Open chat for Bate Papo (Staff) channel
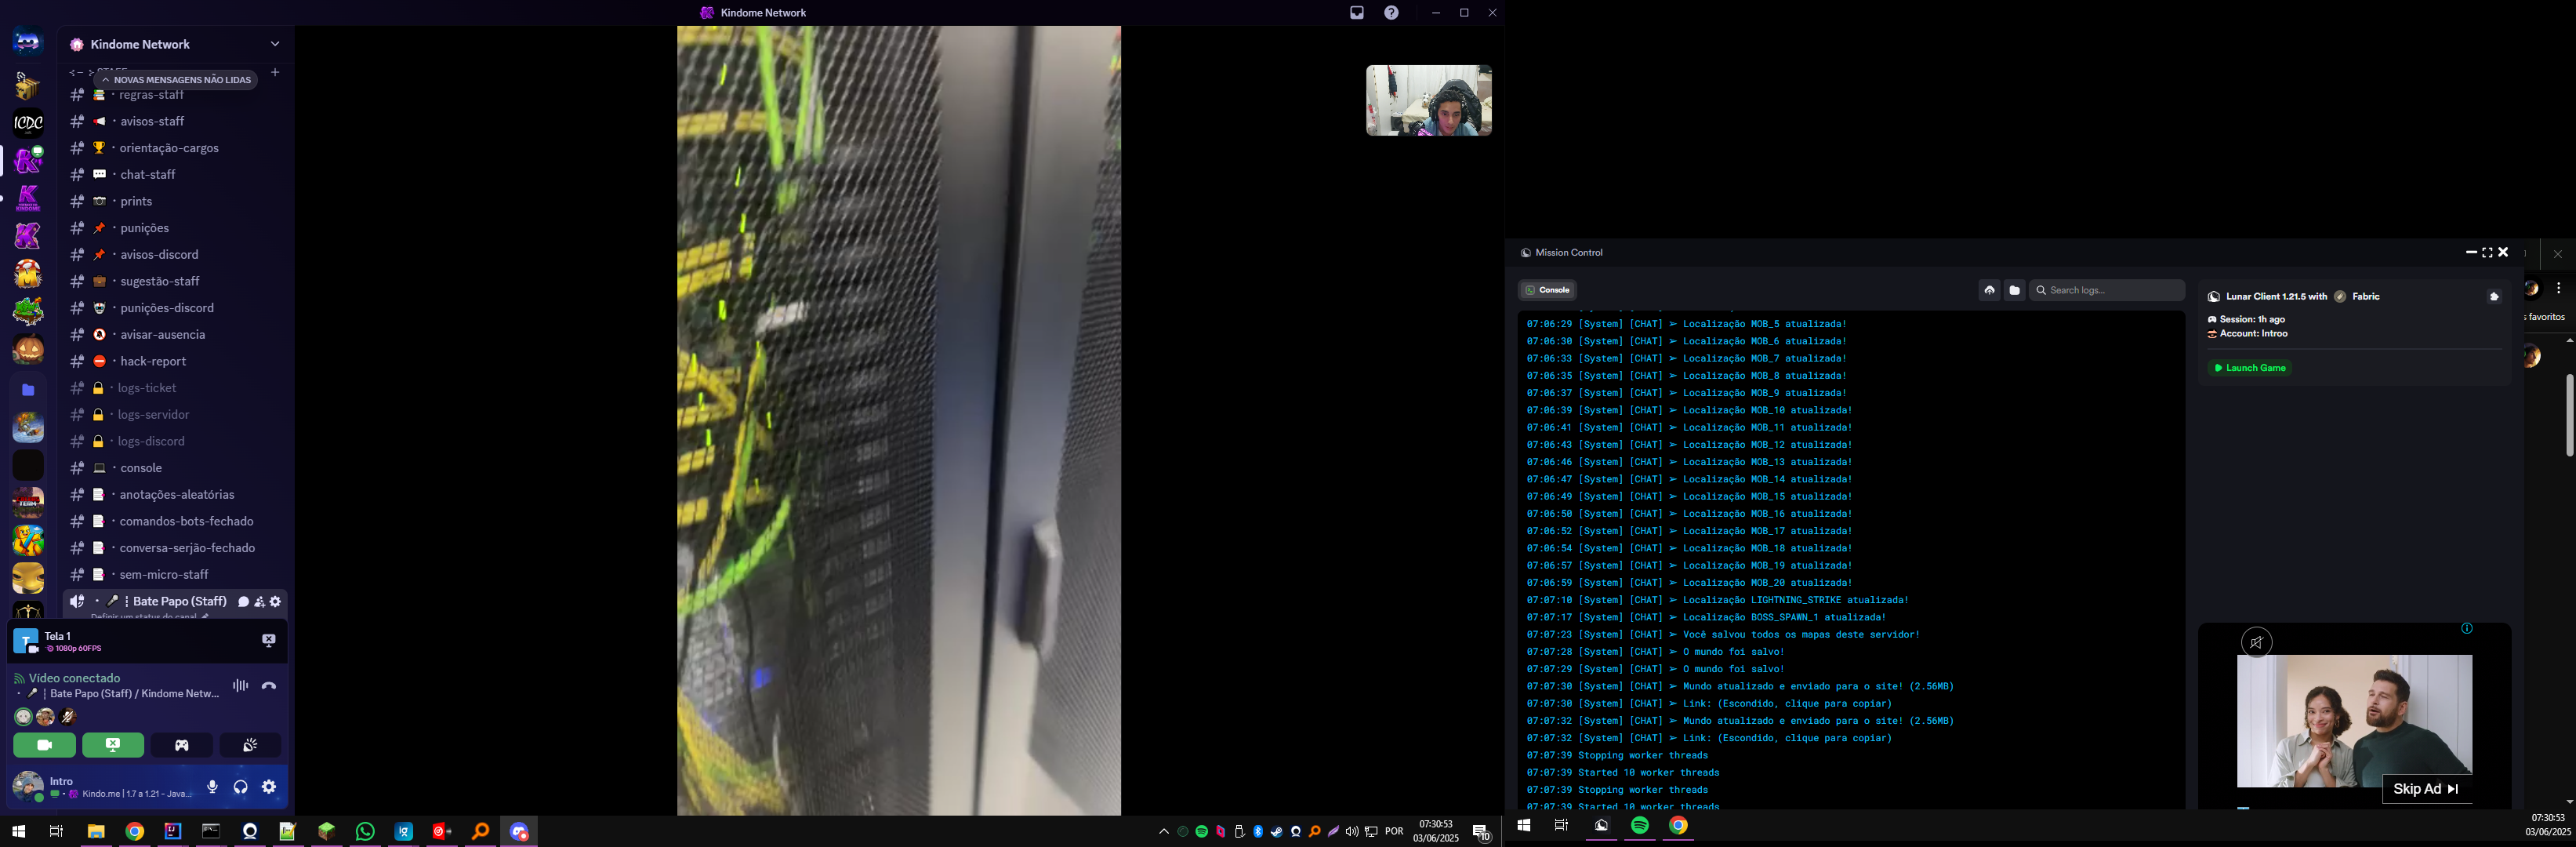Screen dimensions: 2576x847 243,602
